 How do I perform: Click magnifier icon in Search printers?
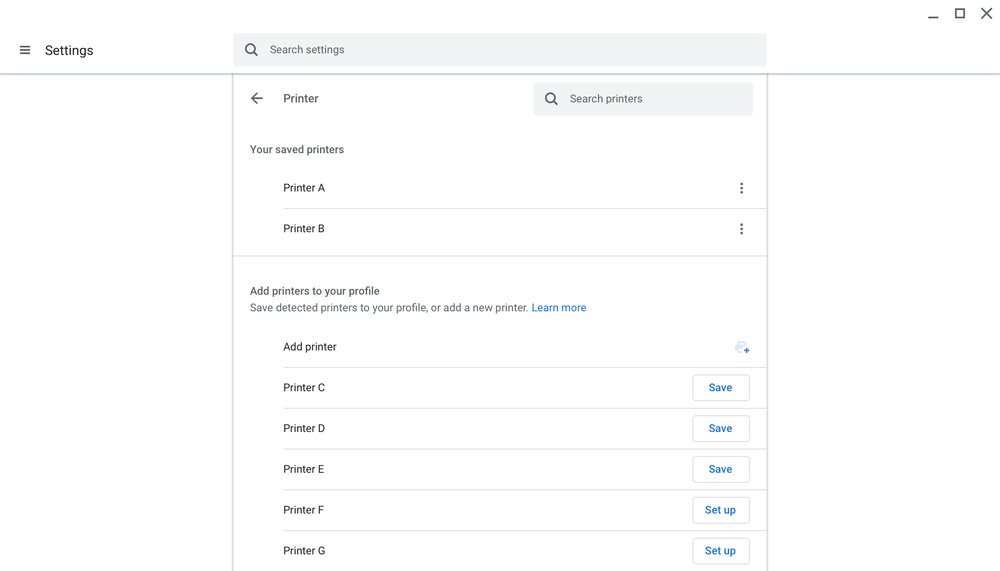click(x=551, y=99)
